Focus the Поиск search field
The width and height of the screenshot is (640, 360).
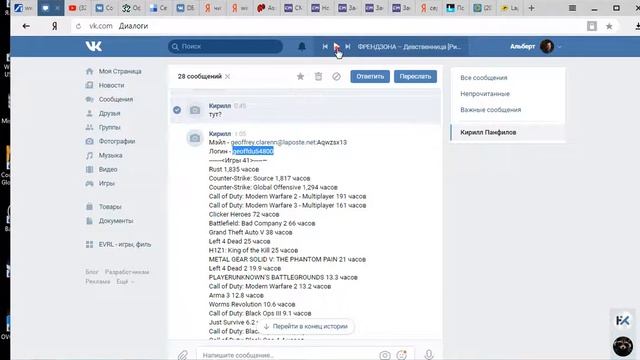[225, 47]
